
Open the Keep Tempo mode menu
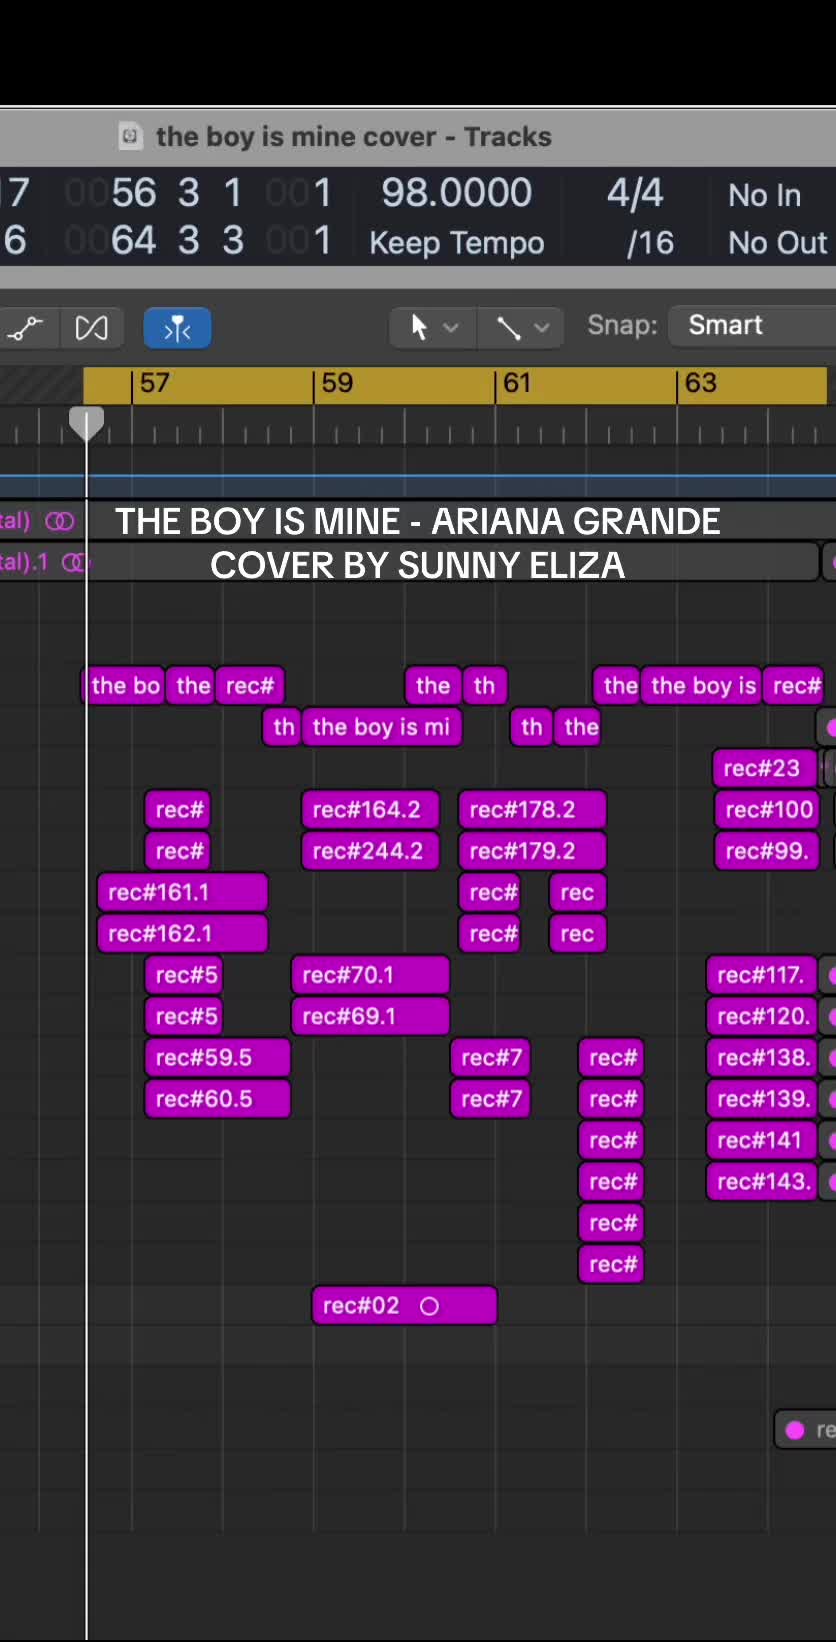pyautogui.click(x=457, y=242)
